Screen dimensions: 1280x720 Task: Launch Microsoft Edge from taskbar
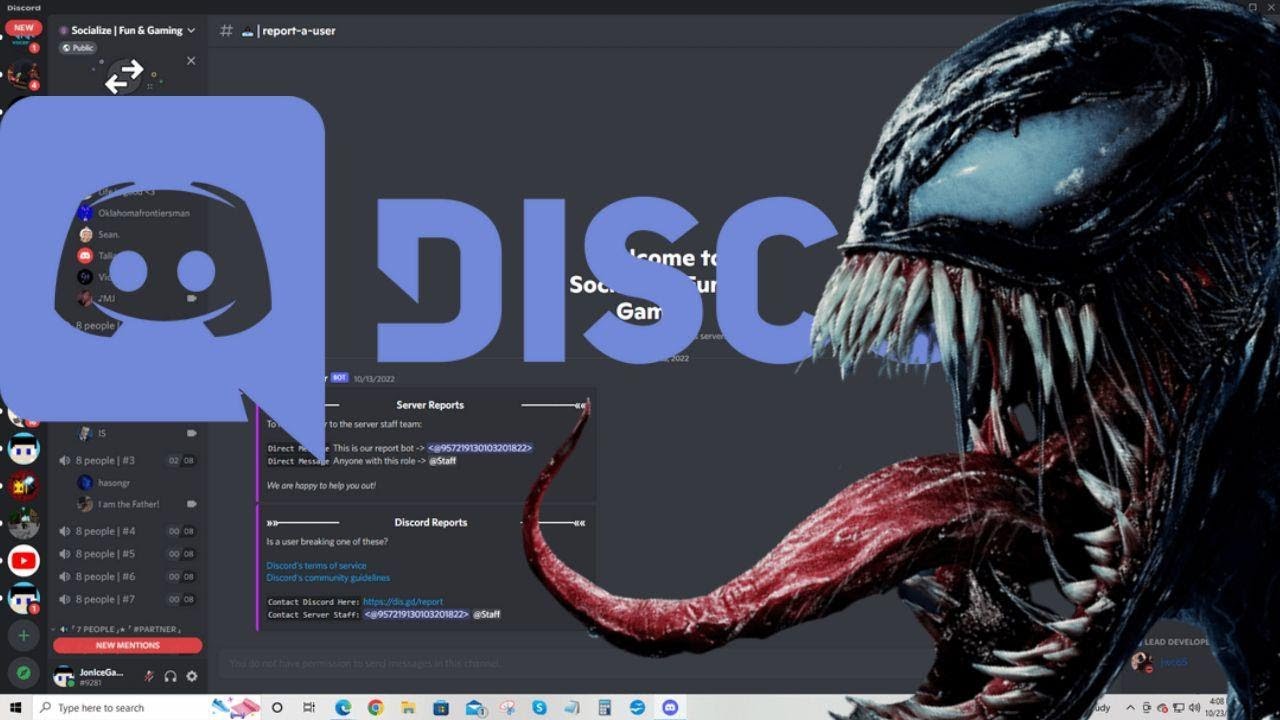click(343, 708)
